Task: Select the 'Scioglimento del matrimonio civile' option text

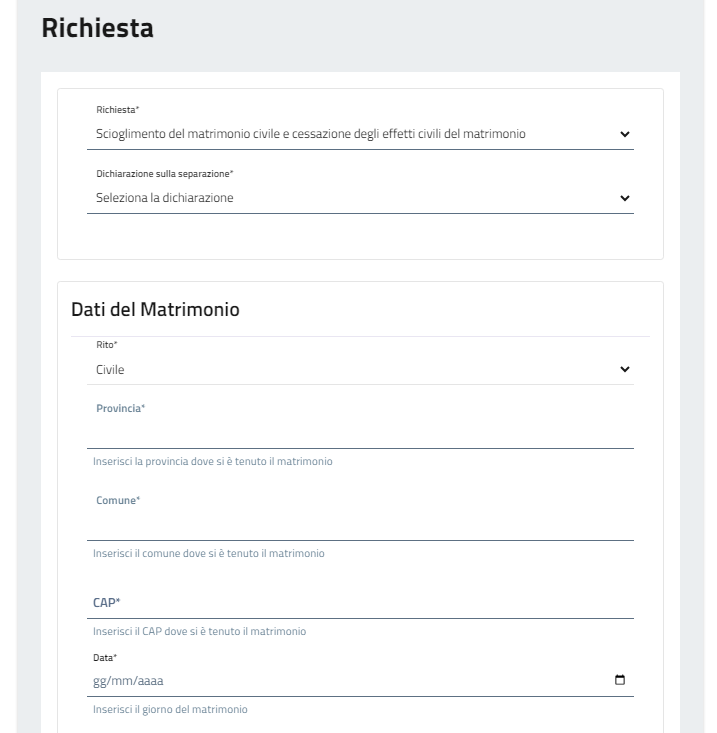Action: pyautogui.click(x=310, y=134)
